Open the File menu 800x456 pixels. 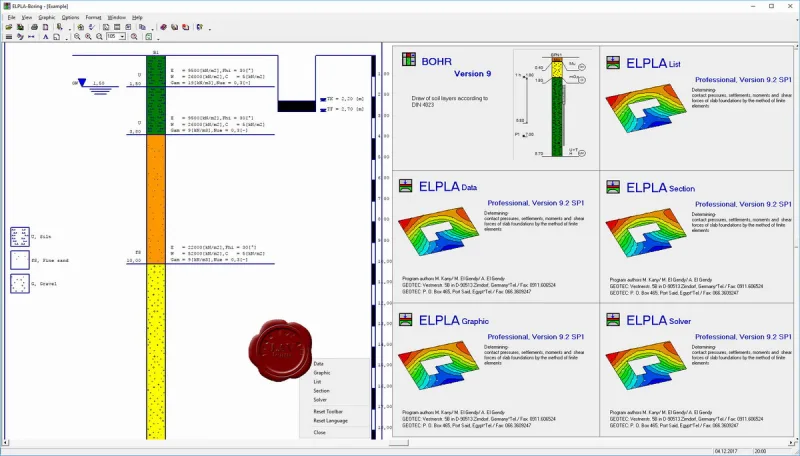(11, 17)
